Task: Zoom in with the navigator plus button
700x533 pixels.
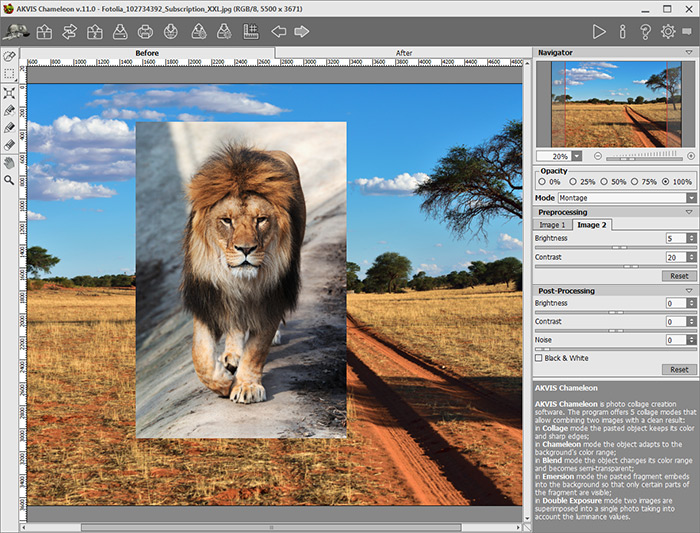Action: click(x=691, y=156)
